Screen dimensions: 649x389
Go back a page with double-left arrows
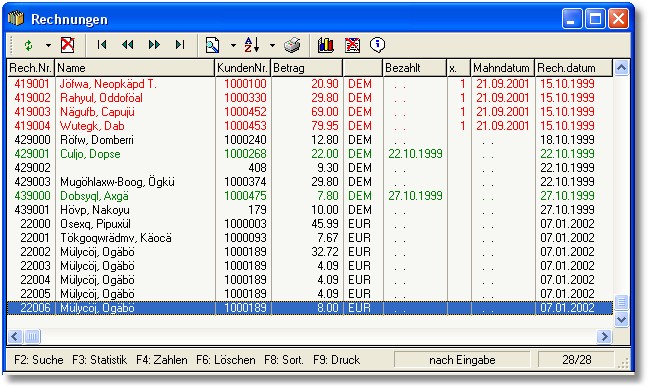[127, 44]
